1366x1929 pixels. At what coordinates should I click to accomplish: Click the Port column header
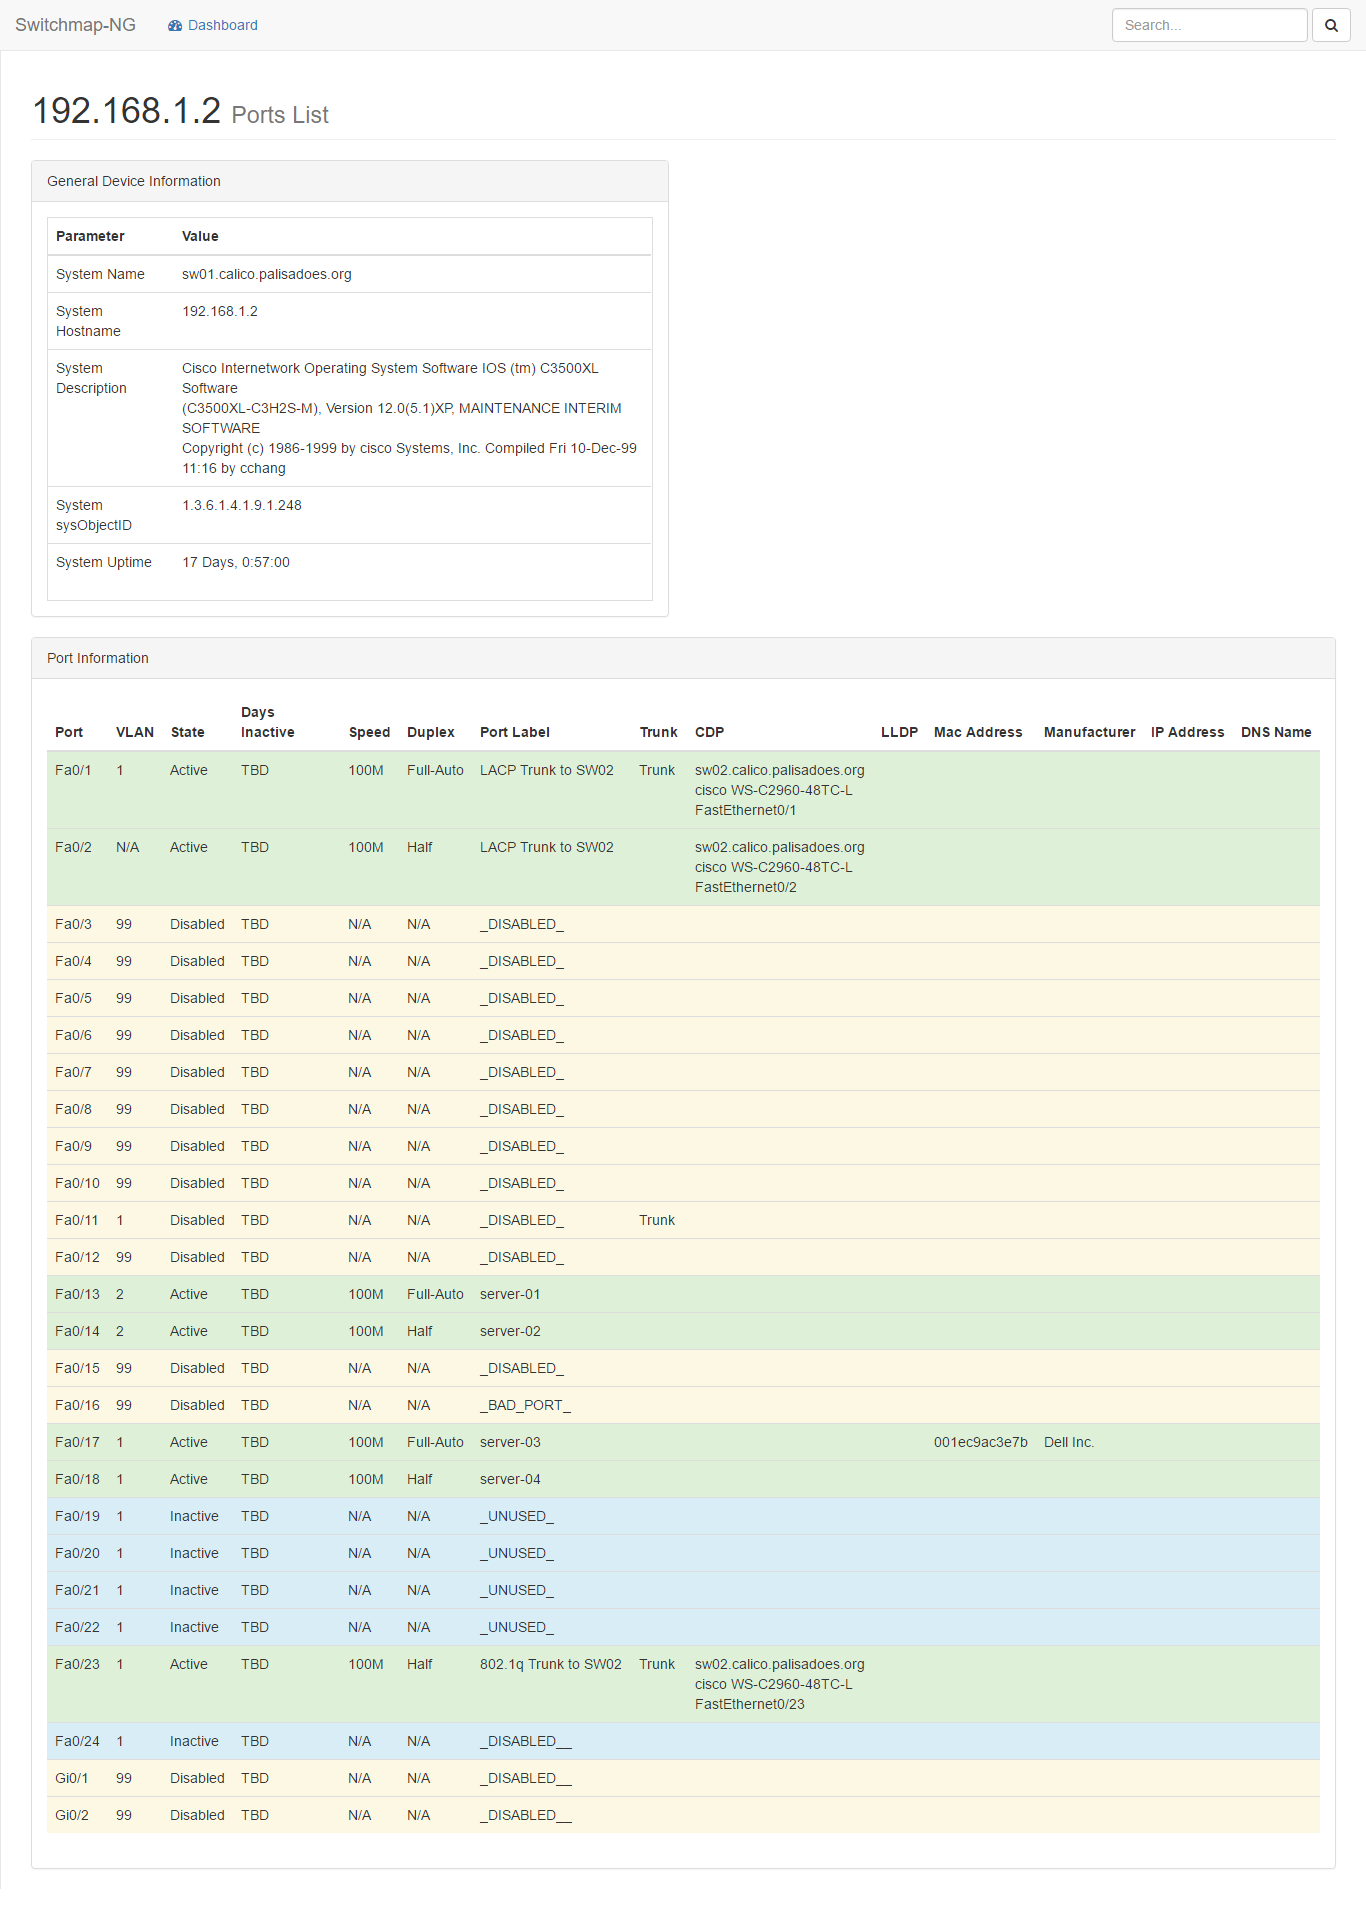point(69,732)
